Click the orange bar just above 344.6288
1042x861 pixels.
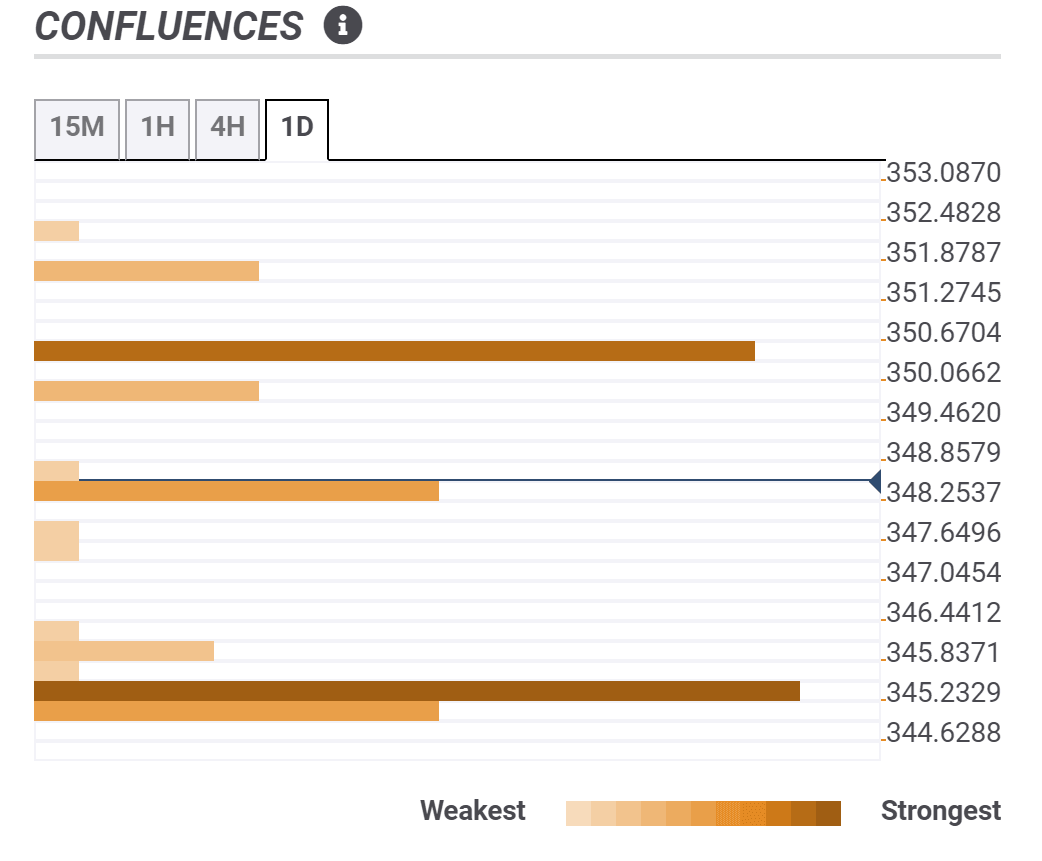pyautogui.click(x=236, y=711)
